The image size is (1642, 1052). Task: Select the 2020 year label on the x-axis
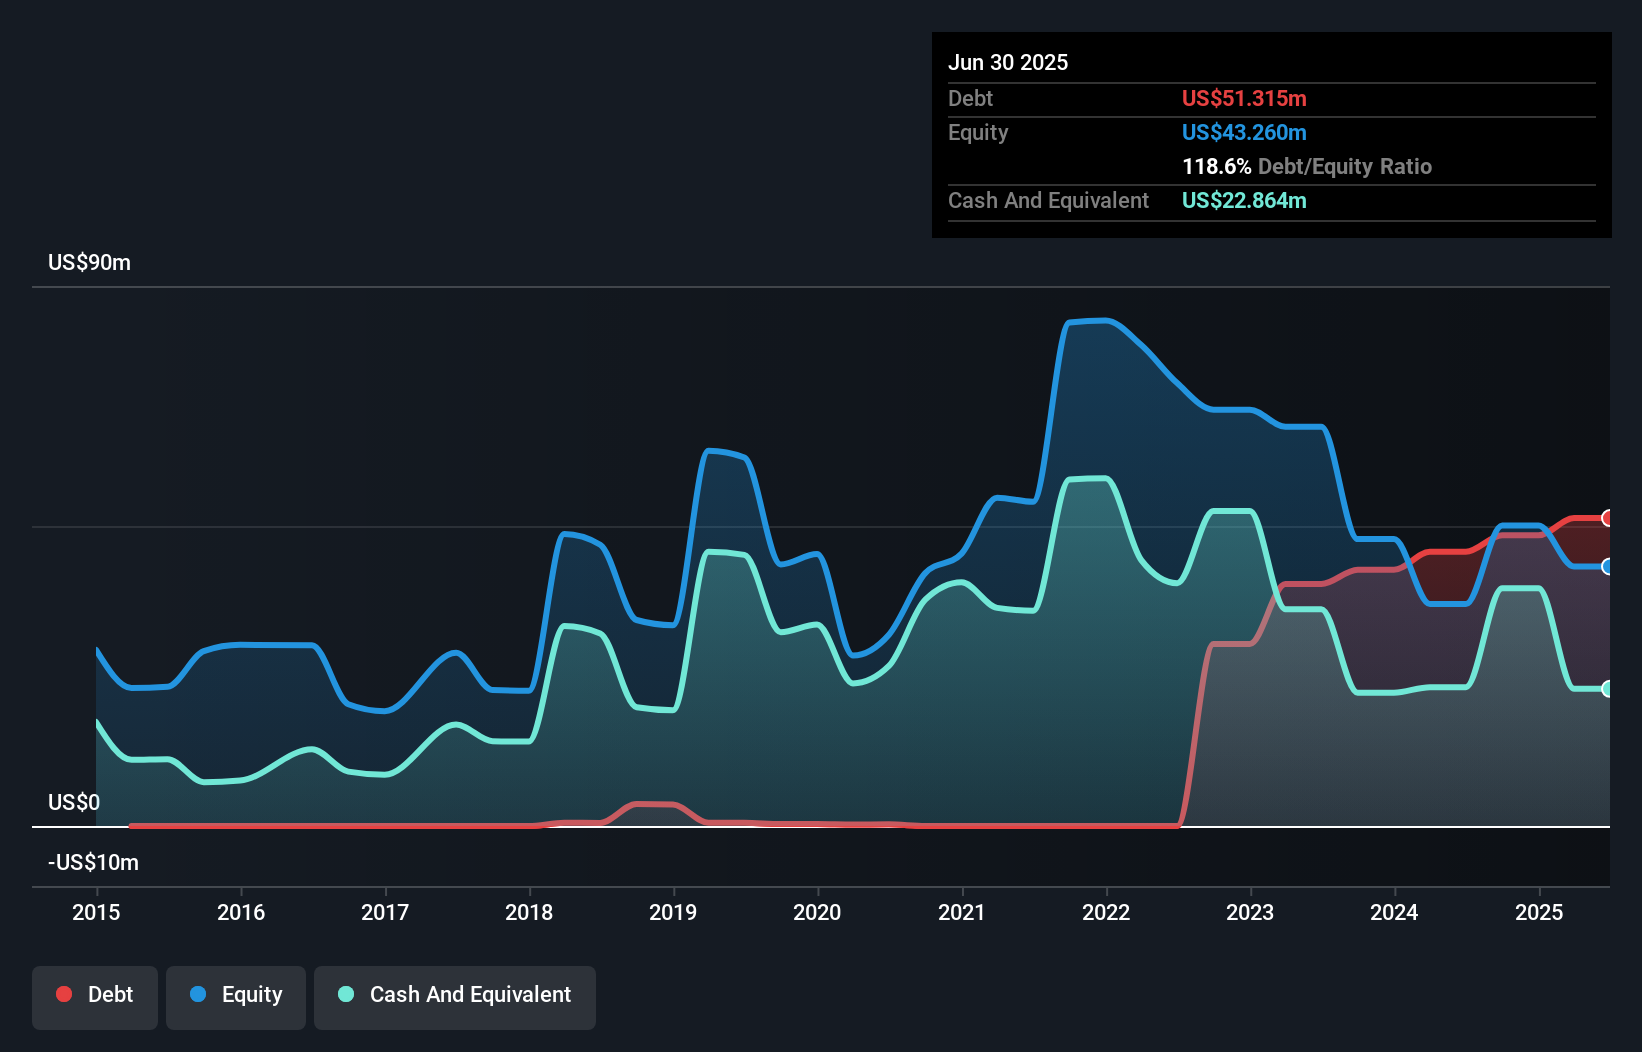click(816, 912)
